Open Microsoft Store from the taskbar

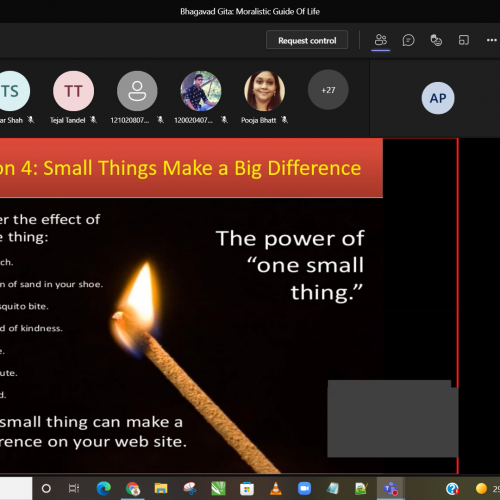point(247,489)
